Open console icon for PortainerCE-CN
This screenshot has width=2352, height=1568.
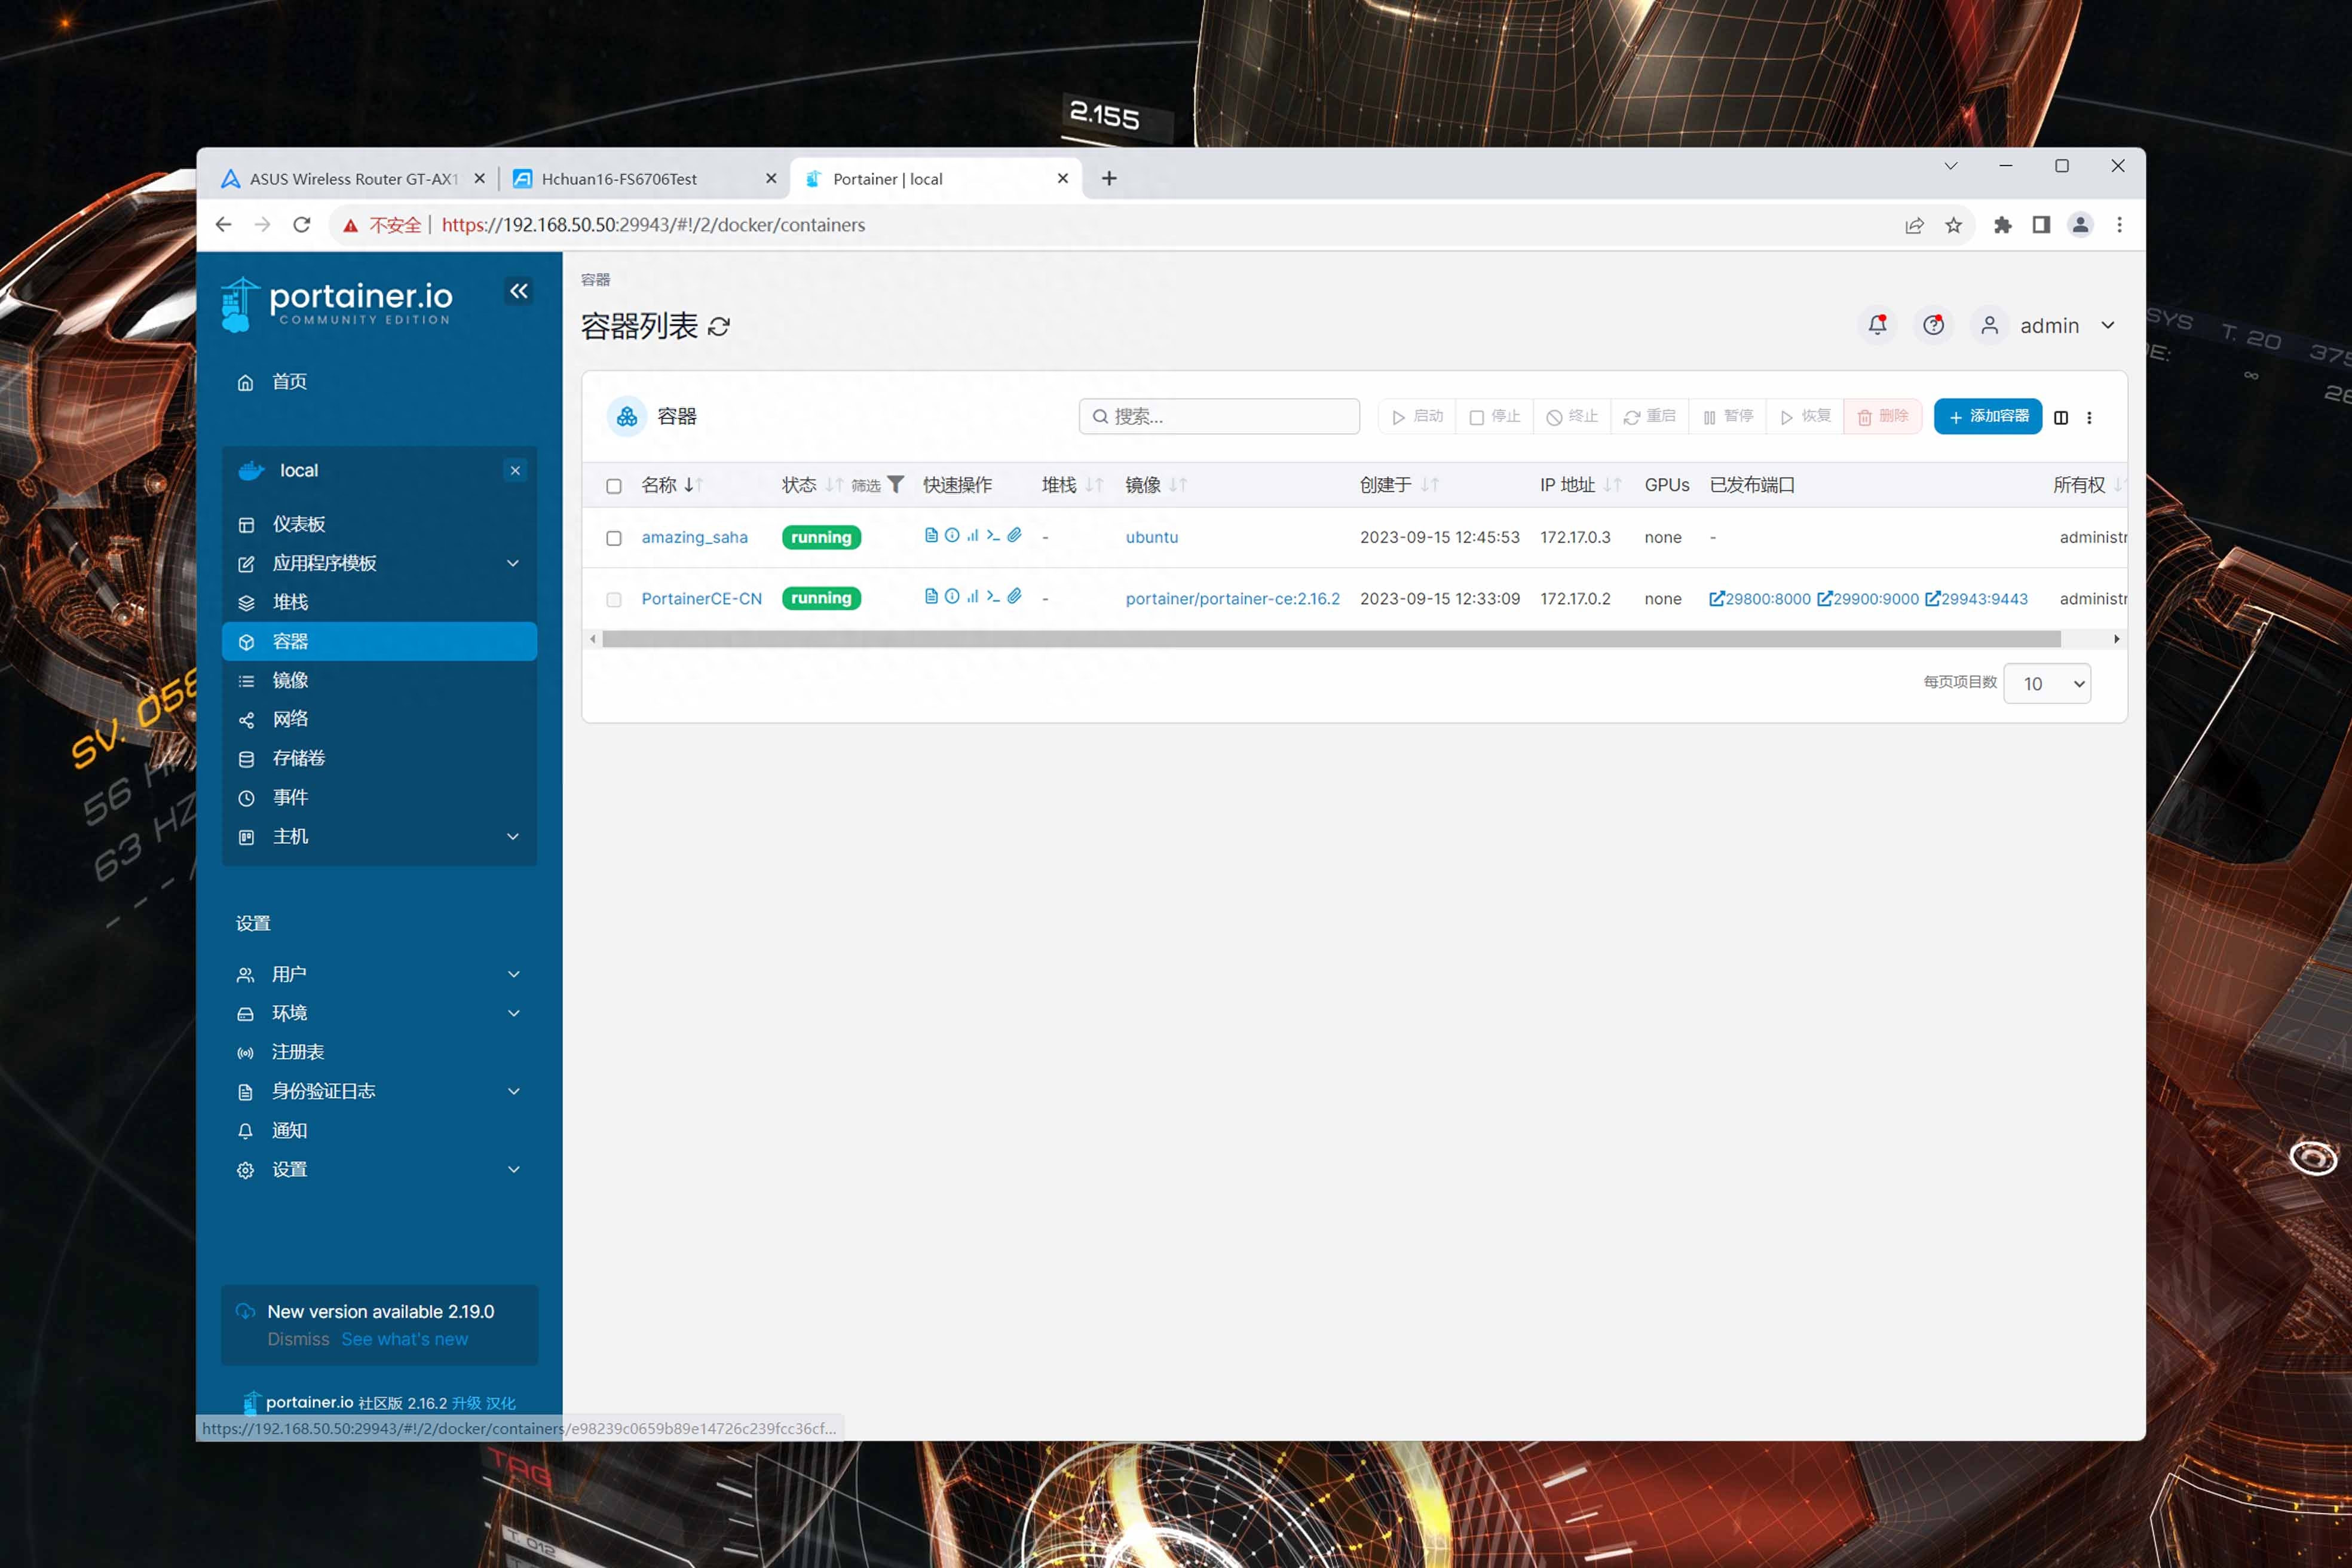tap(993, 596)
